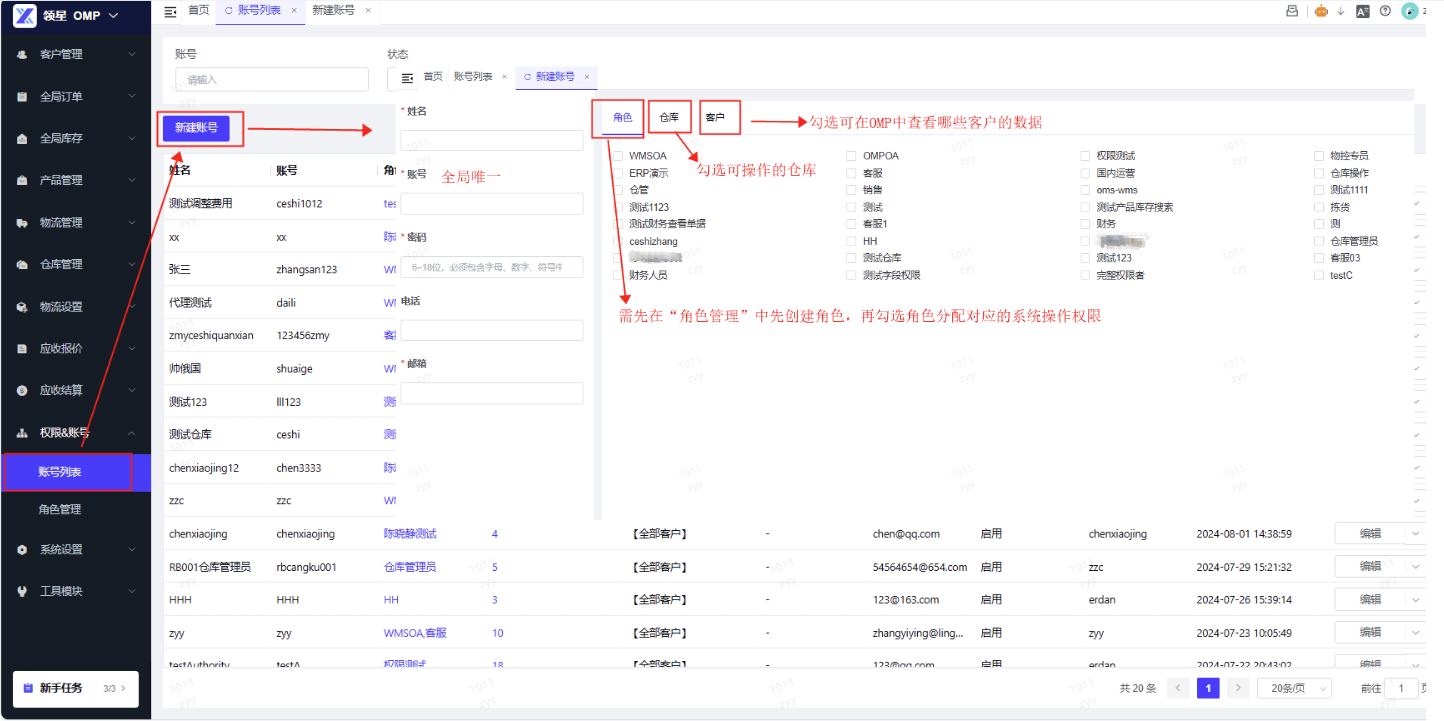Switch to the inner 账号列表 tab
Viewport: 1444px width, 721px height.
[x=473, y=77]
